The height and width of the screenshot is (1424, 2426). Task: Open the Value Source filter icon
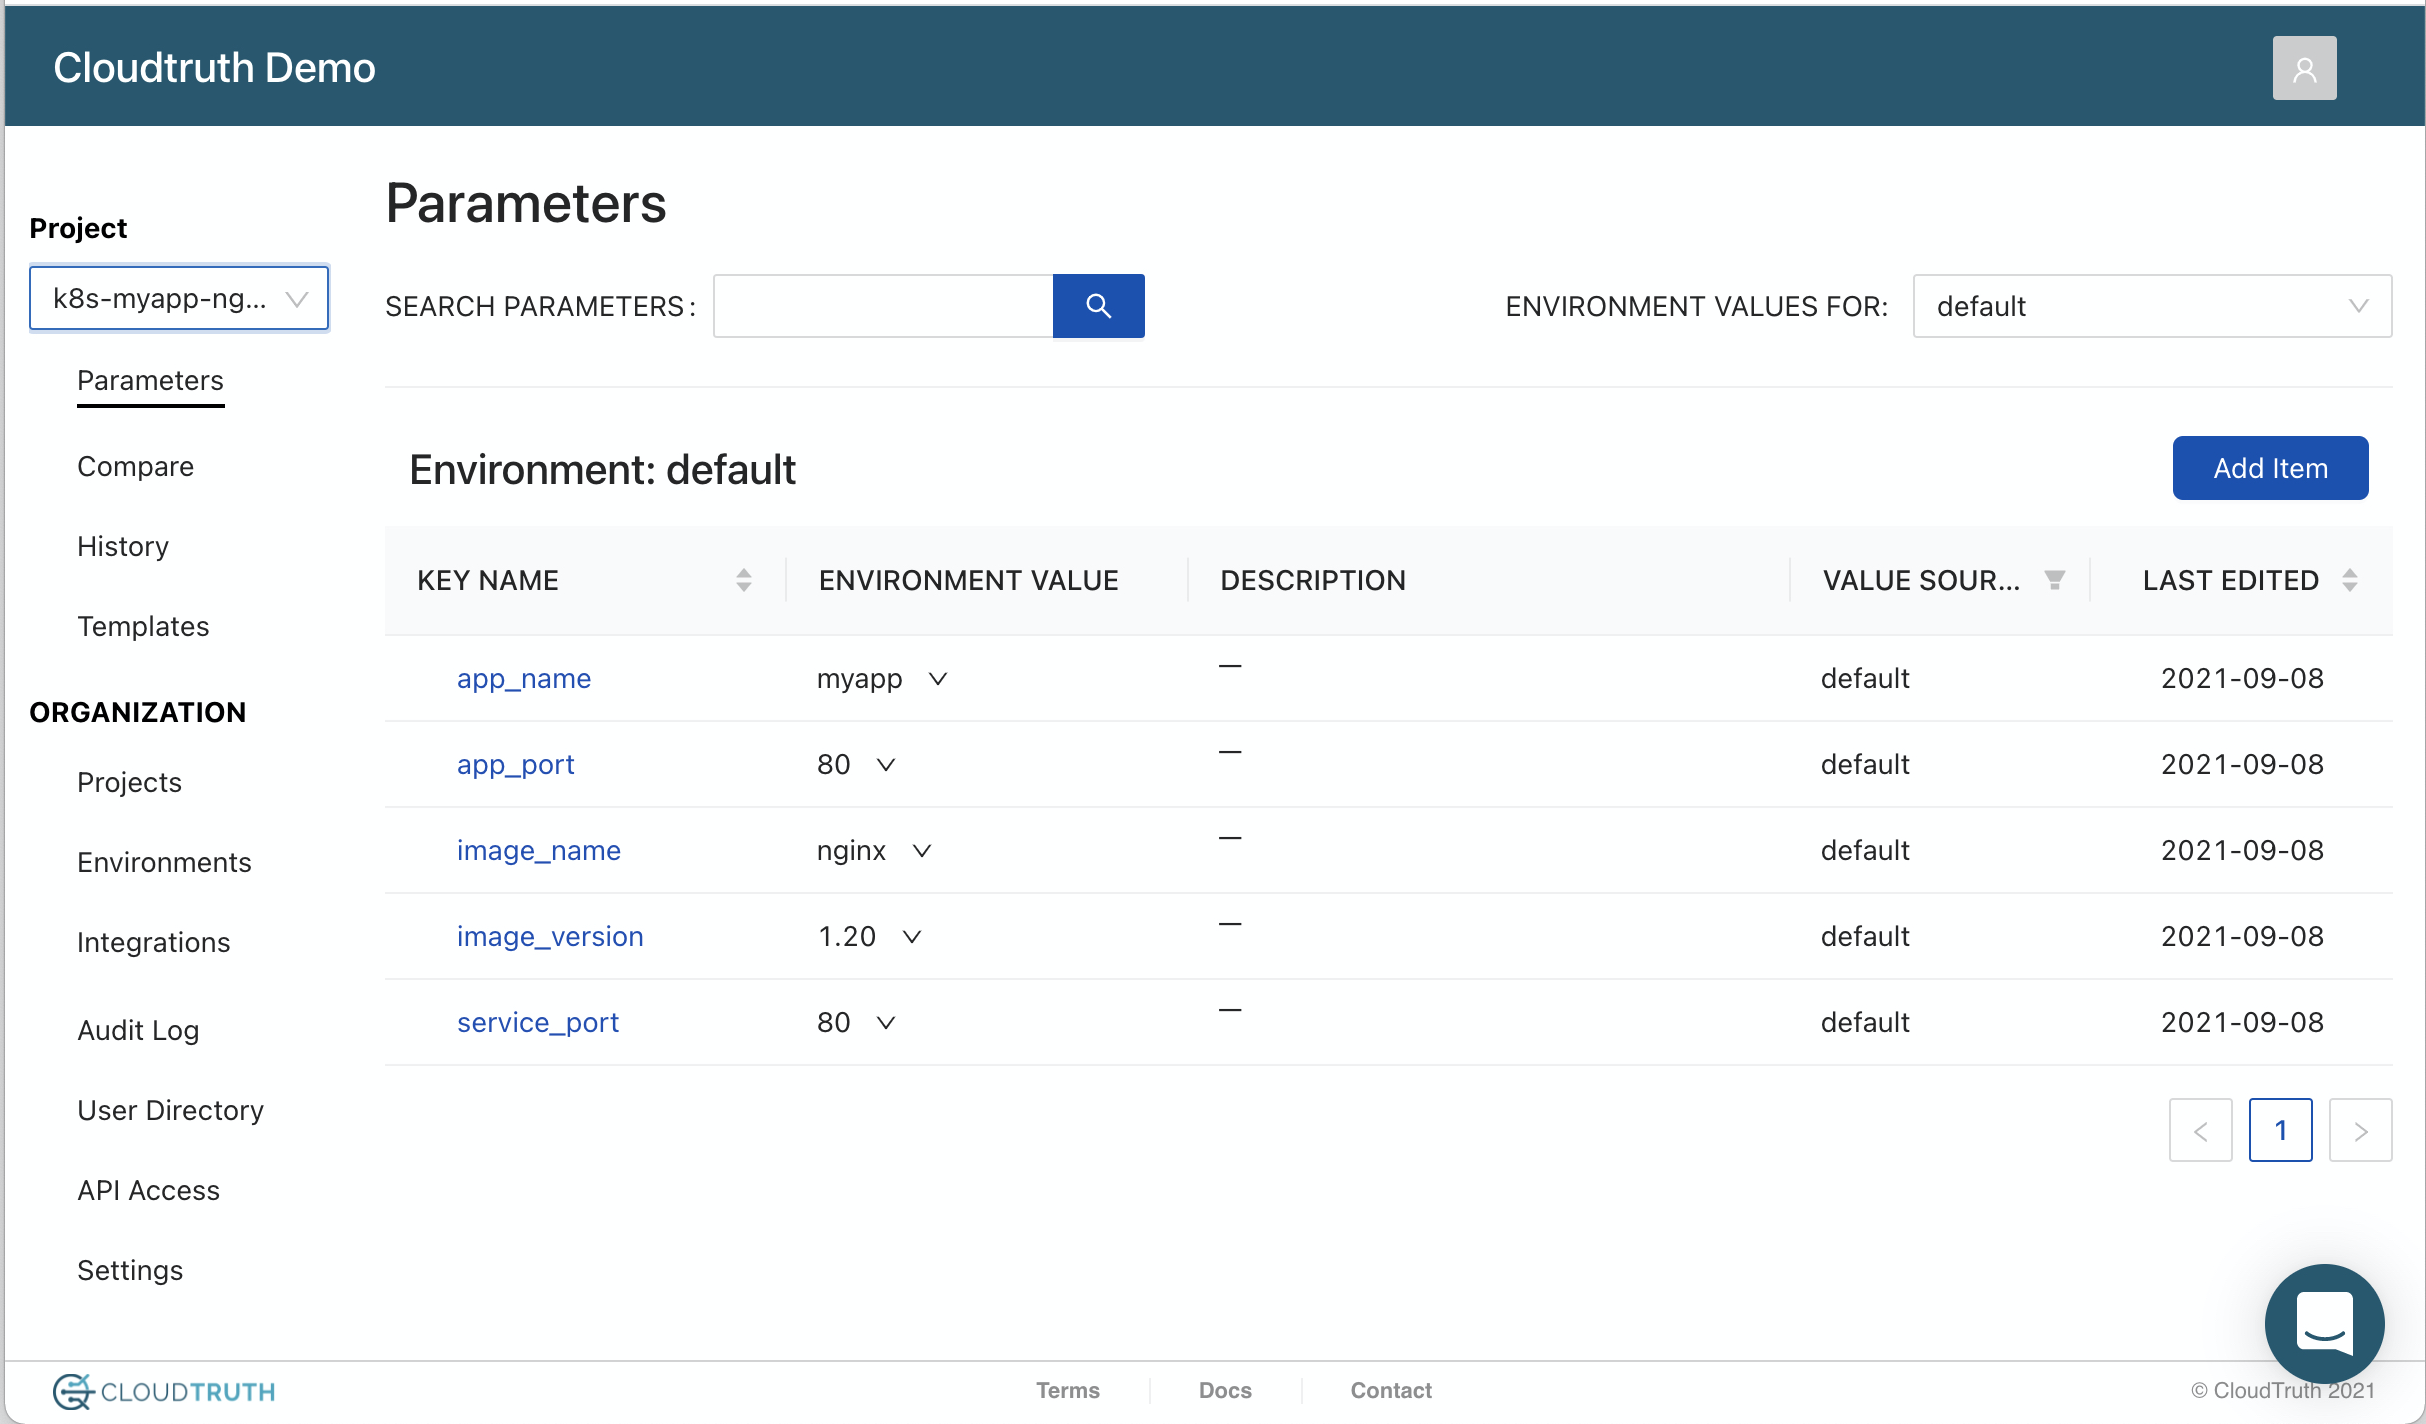click(x=2054, y=580)
